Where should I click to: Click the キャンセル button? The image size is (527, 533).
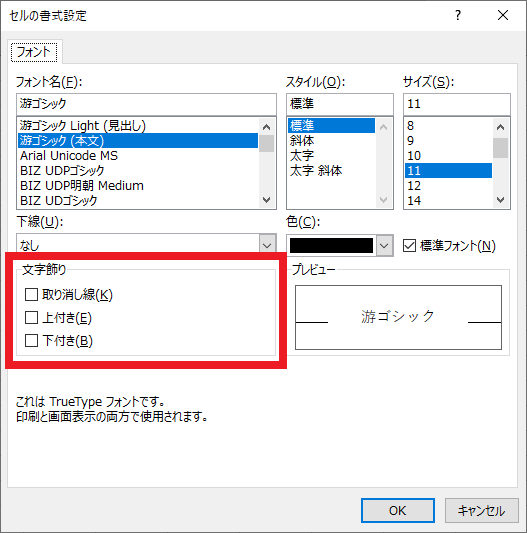[x=482, y=511]
